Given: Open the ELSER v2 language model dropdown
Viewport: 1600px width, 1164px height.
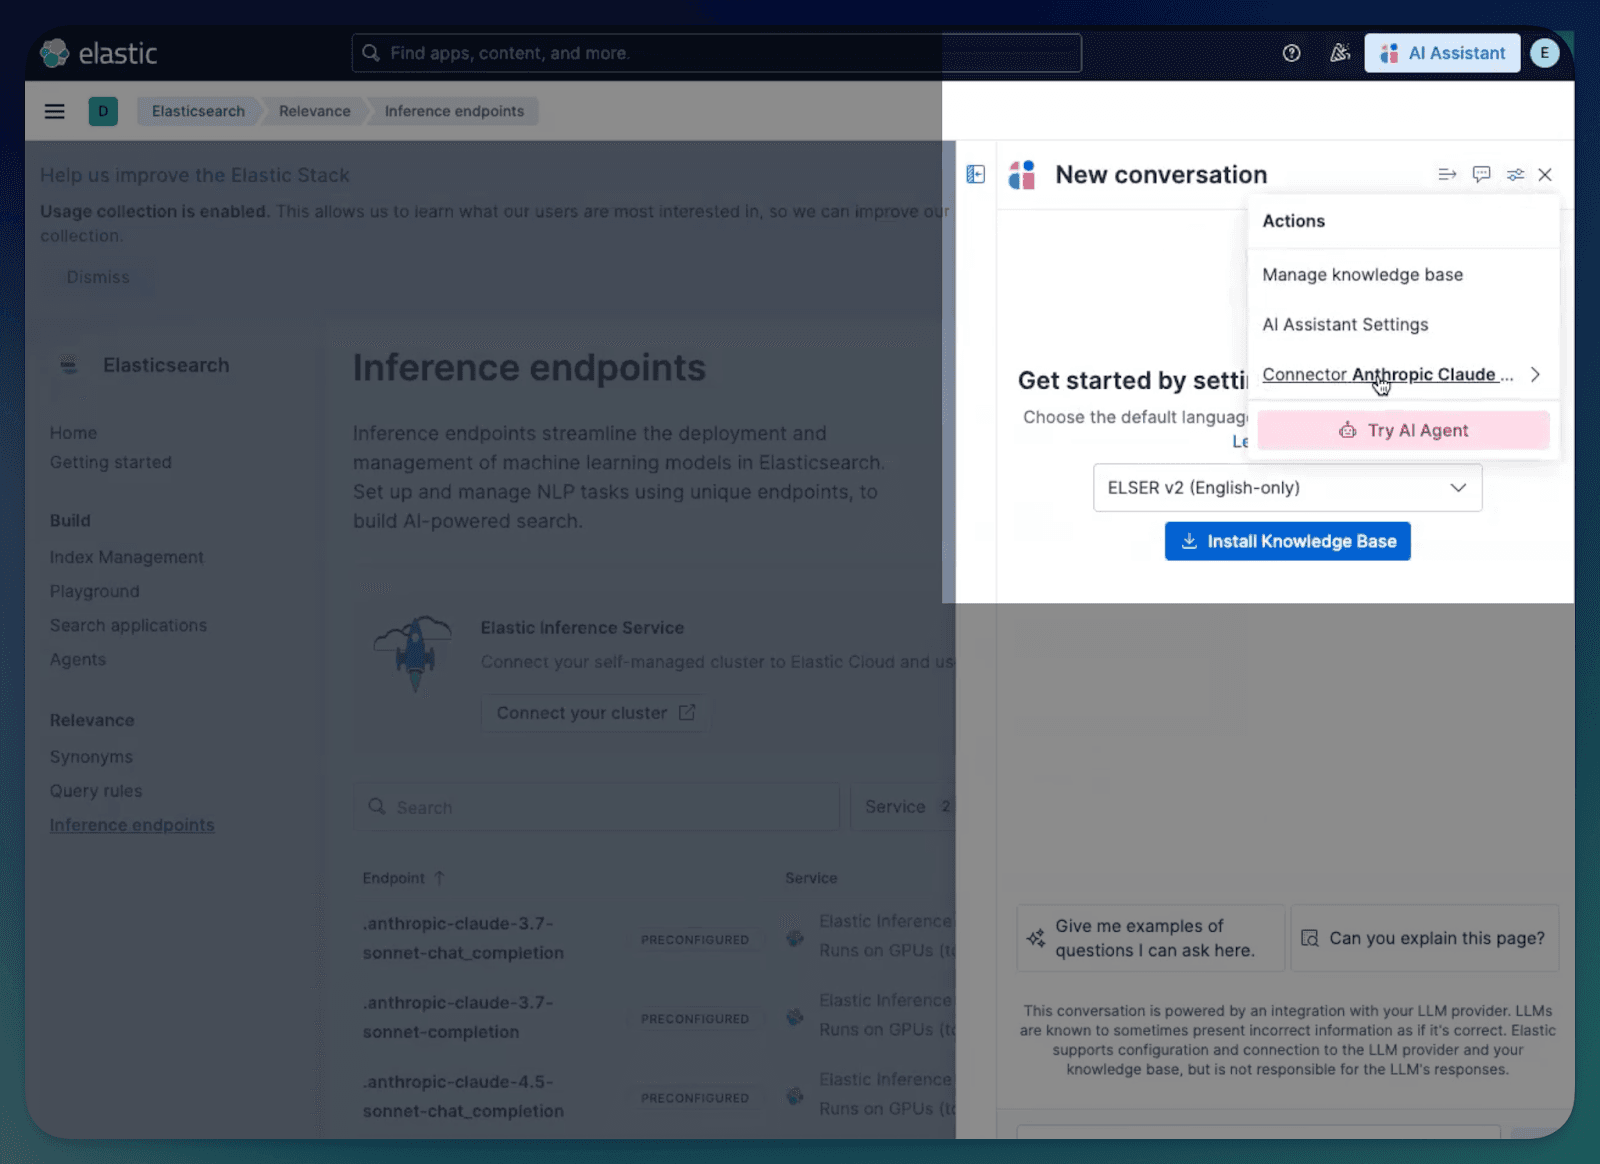Looking at the screenshot, I should pyautogui.click(x=1286, y=488).
